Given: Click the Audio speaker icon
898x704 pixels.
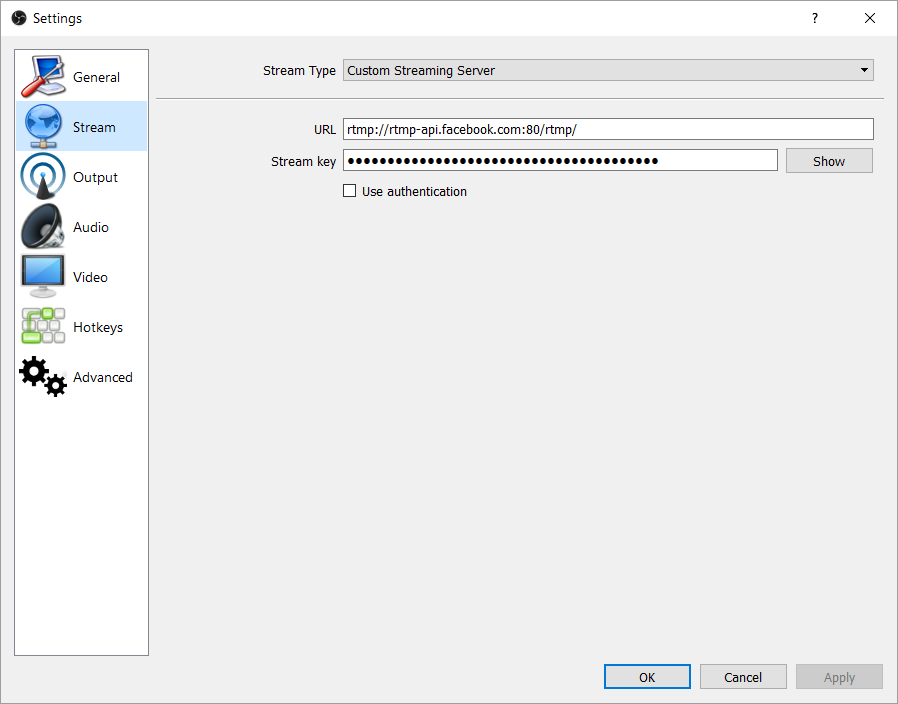Looking at the screenshot, I should click(43, 227).
